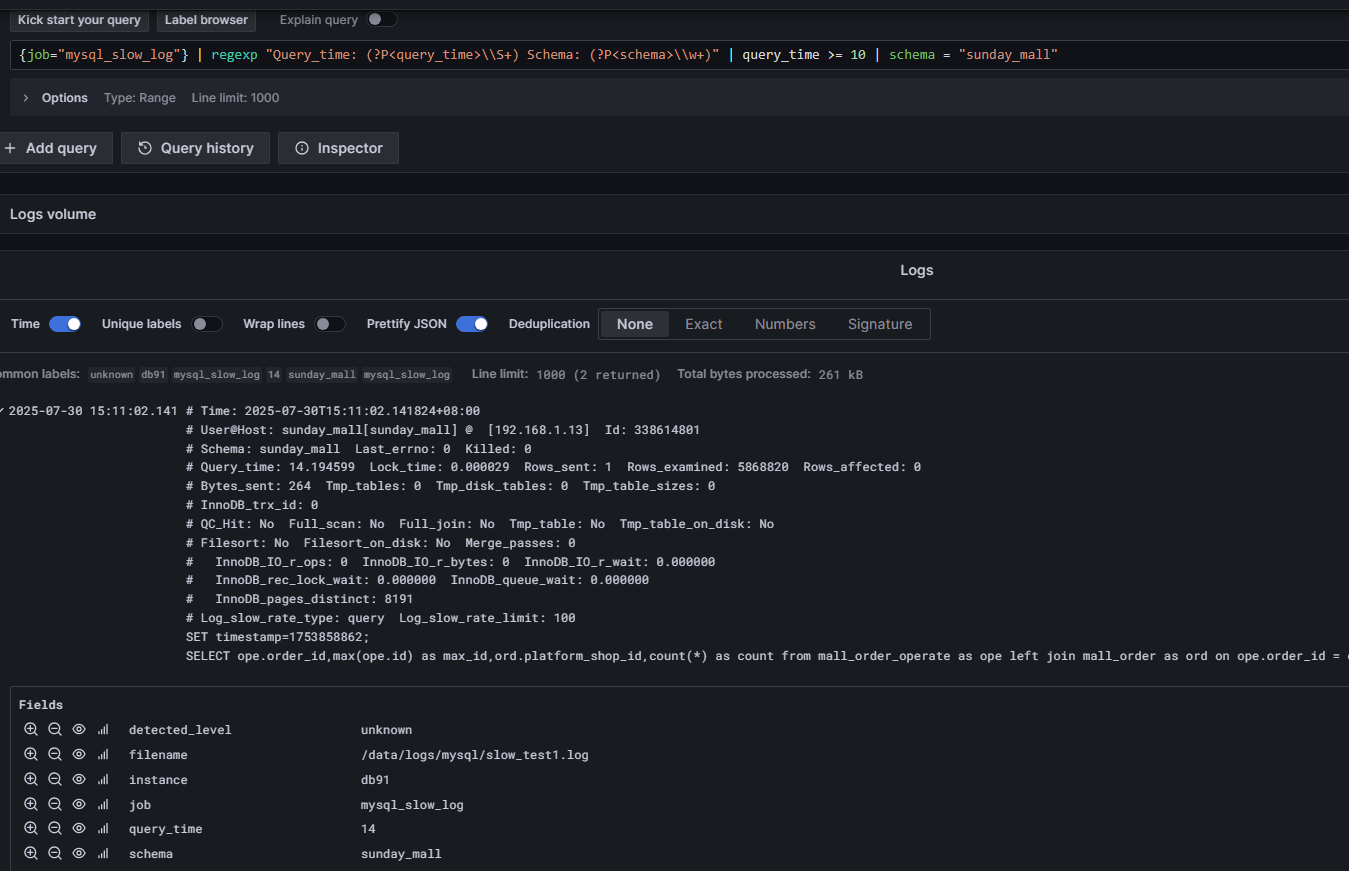
Task: Click Kick start your query button
Action: click(80, 20)
